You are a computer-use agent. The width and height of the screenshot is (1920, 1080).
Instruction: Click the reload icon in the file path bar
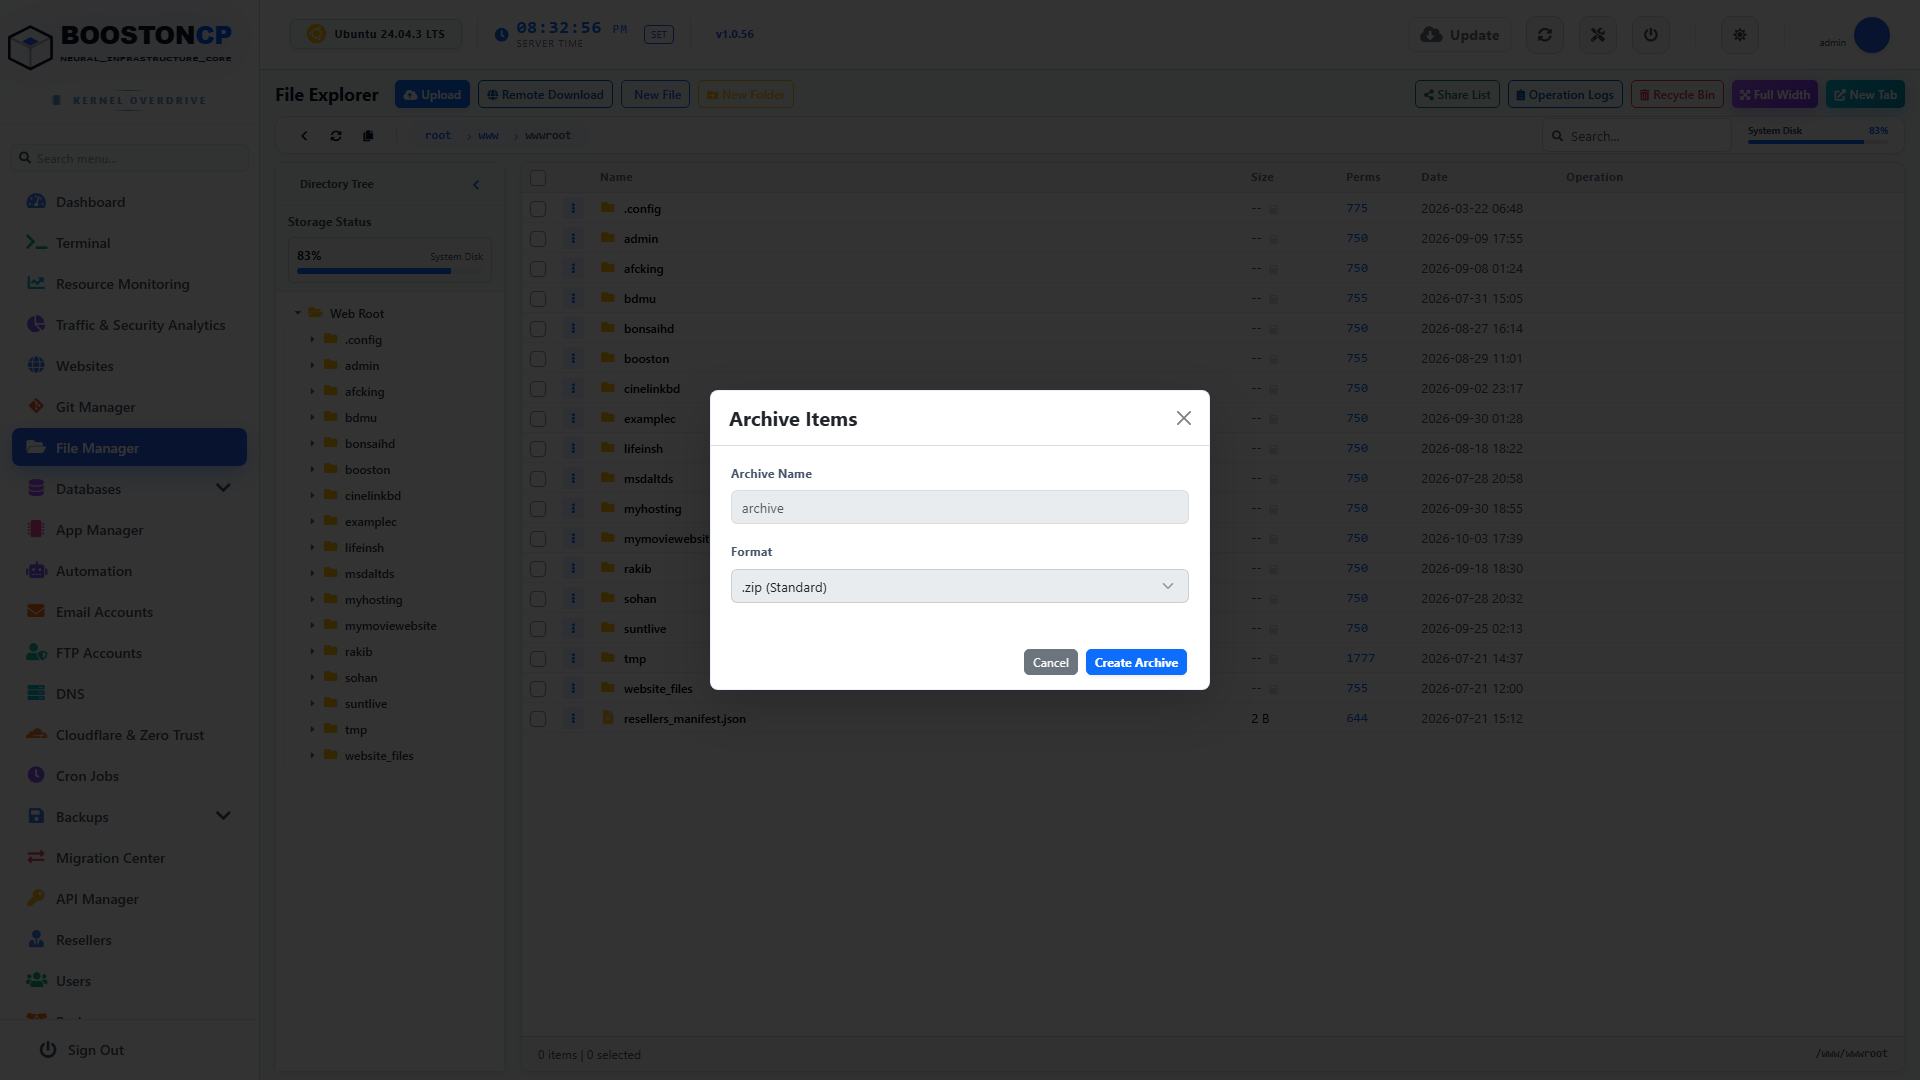336,136
